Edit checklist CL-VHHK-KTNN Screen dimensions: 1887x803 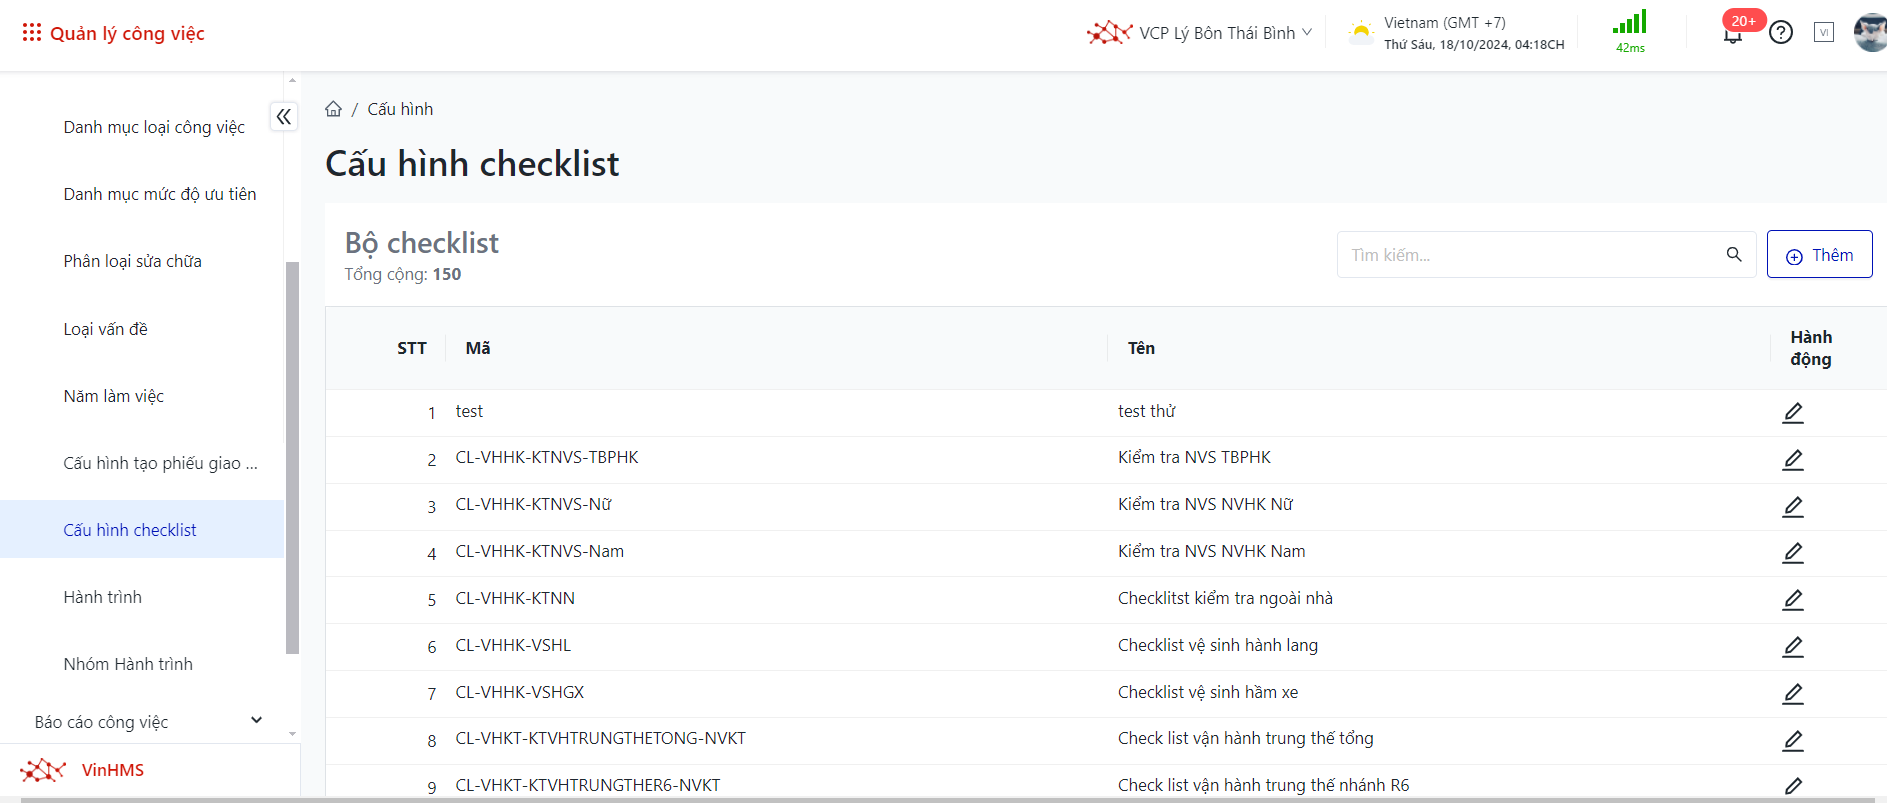(x=1793, y=600)
